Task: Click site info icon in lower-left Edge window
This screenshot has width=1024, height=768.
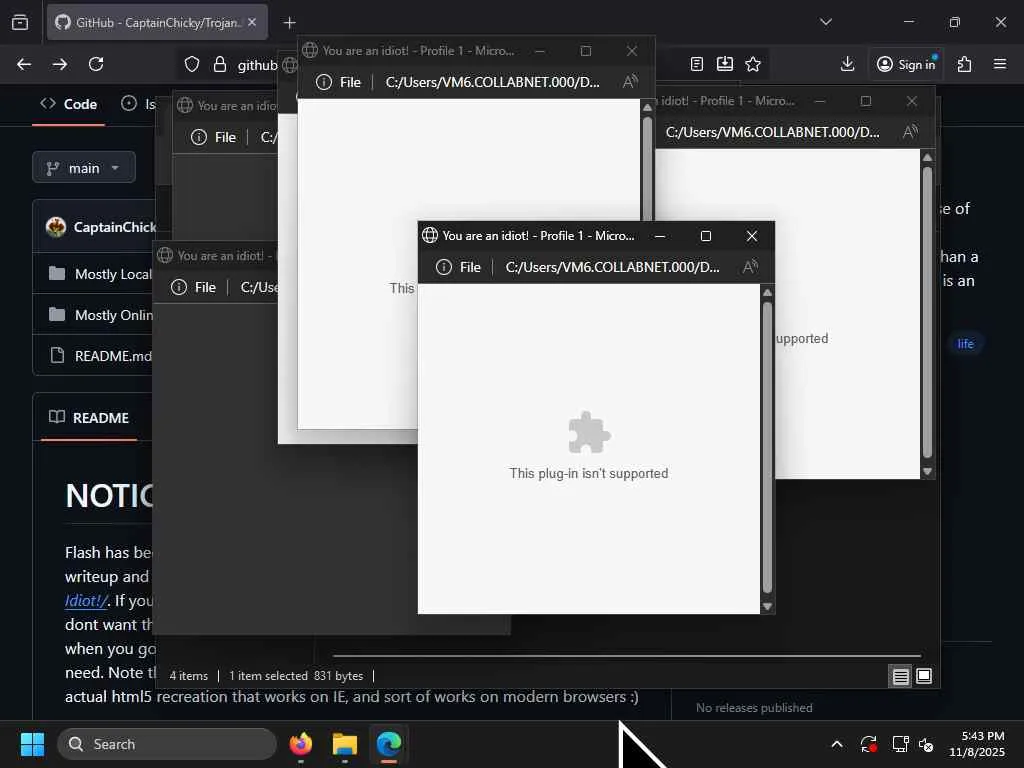Action: [x=178, y=287]
